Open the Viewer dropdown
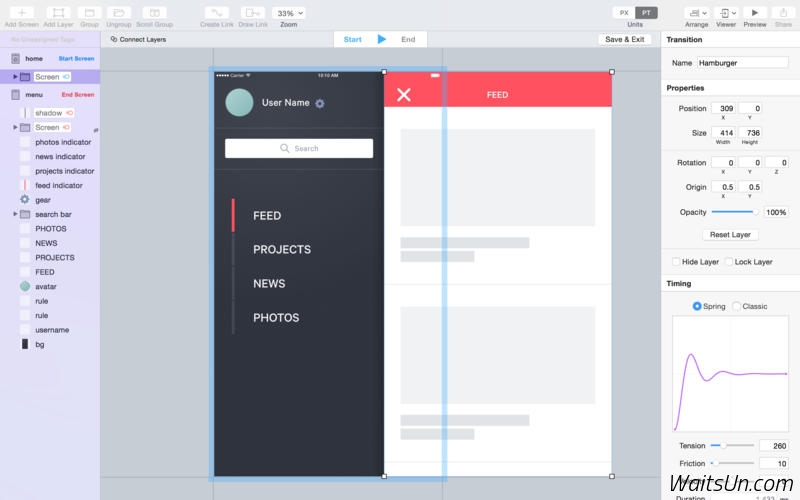Image resolution: width=800 pixels, height=500 pixels. 726,13
